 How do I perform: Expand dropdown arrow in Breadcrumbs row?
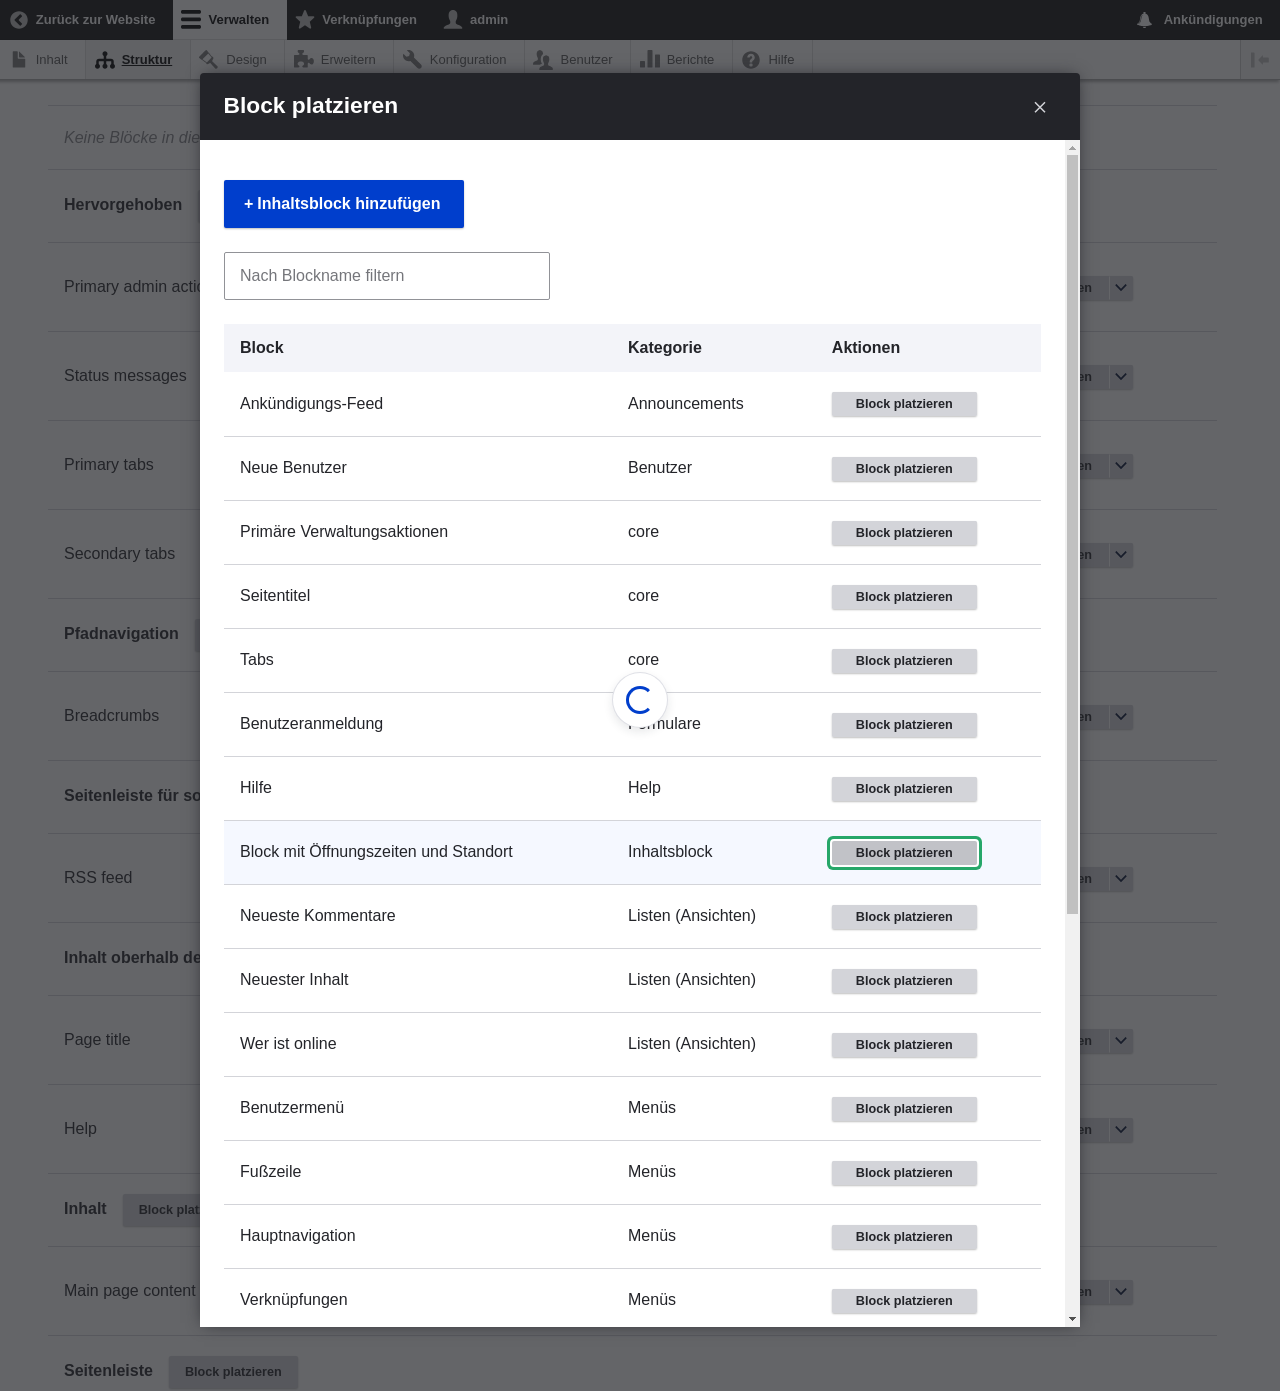pyautogui.click(x=1121, y=717)
